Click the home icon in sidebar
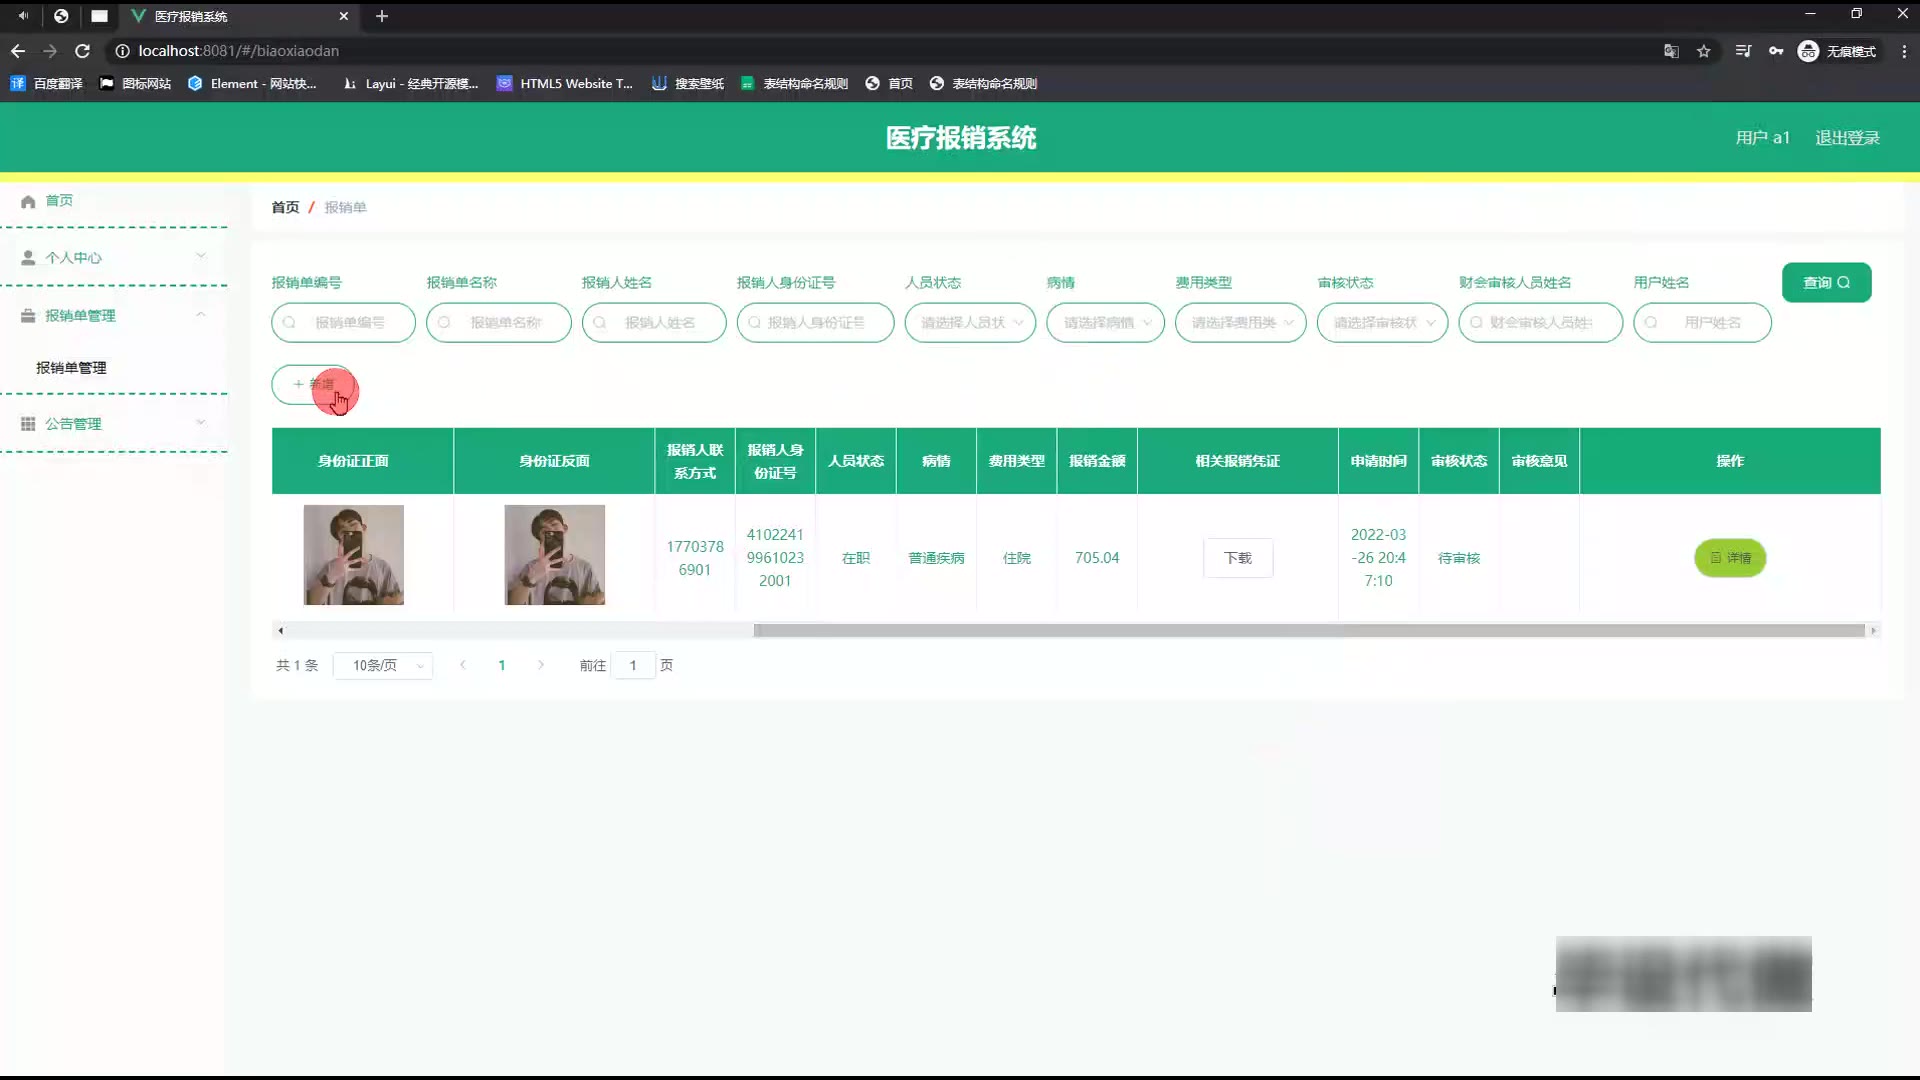Screen dimensions: 1920x1080 click(x=28, y=201)
